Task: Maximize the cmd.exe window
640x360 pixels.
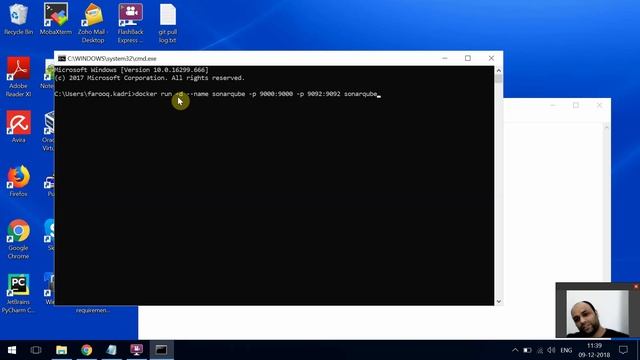Action: tap(468, 58)
